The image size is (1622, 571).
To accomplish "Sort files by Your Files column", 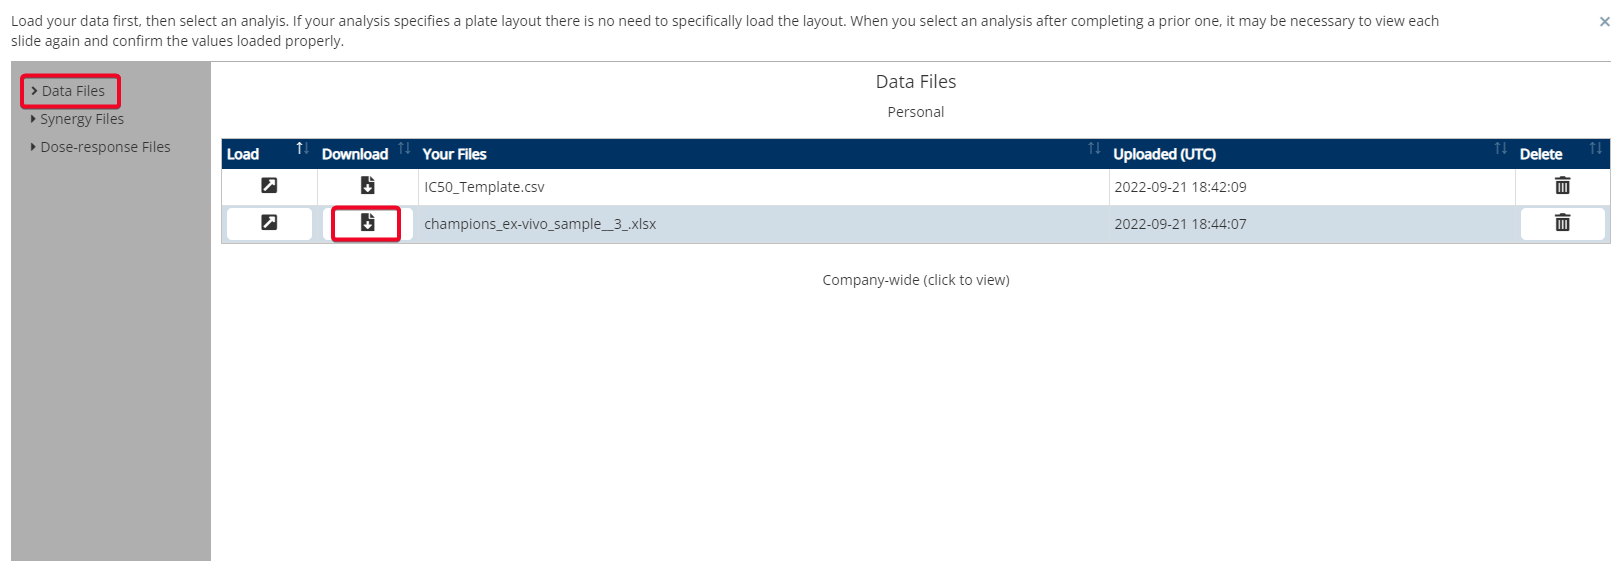I will (1094, 149).
